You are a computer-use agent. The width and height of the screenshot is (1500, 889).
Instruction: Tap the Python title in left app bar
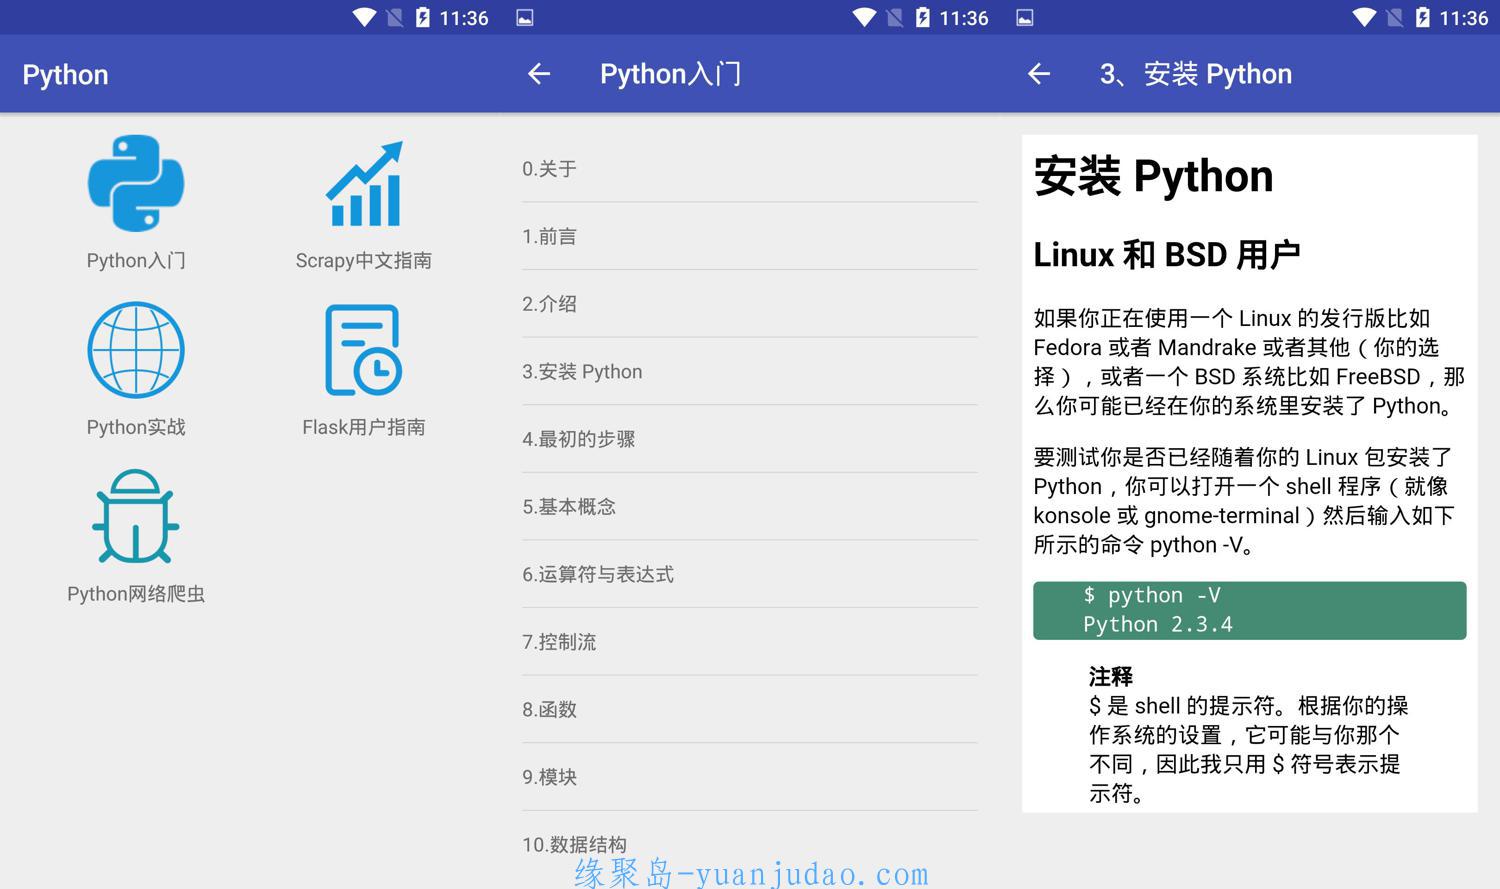(66, 75)
